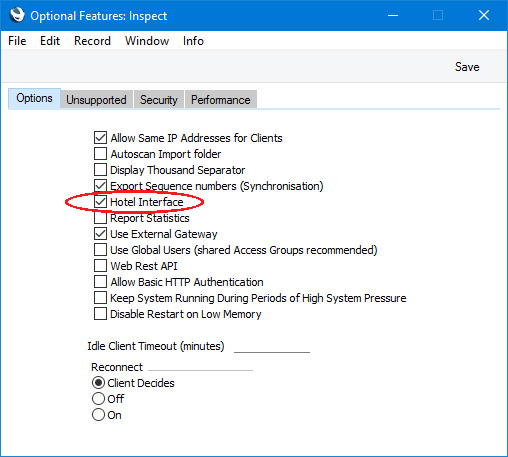Disable the Hotel Interface checkbox
Screen dimensions: 508x457
[100, 202]
